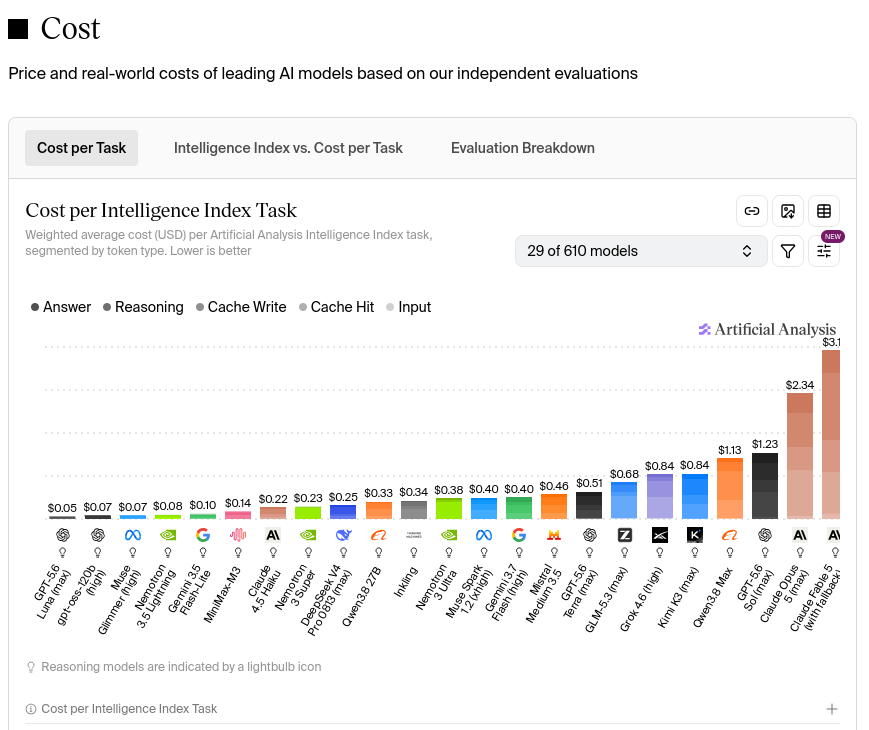Viewport: 869px width, 730px height.
Task: Click Google logo for Gemini 3.5 Flash-Lite
Action: (x=203, y=535)
